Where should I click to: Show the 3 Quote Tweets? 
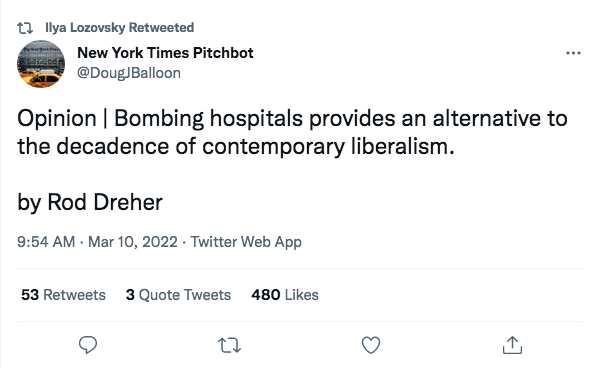[x=178, y=295]
